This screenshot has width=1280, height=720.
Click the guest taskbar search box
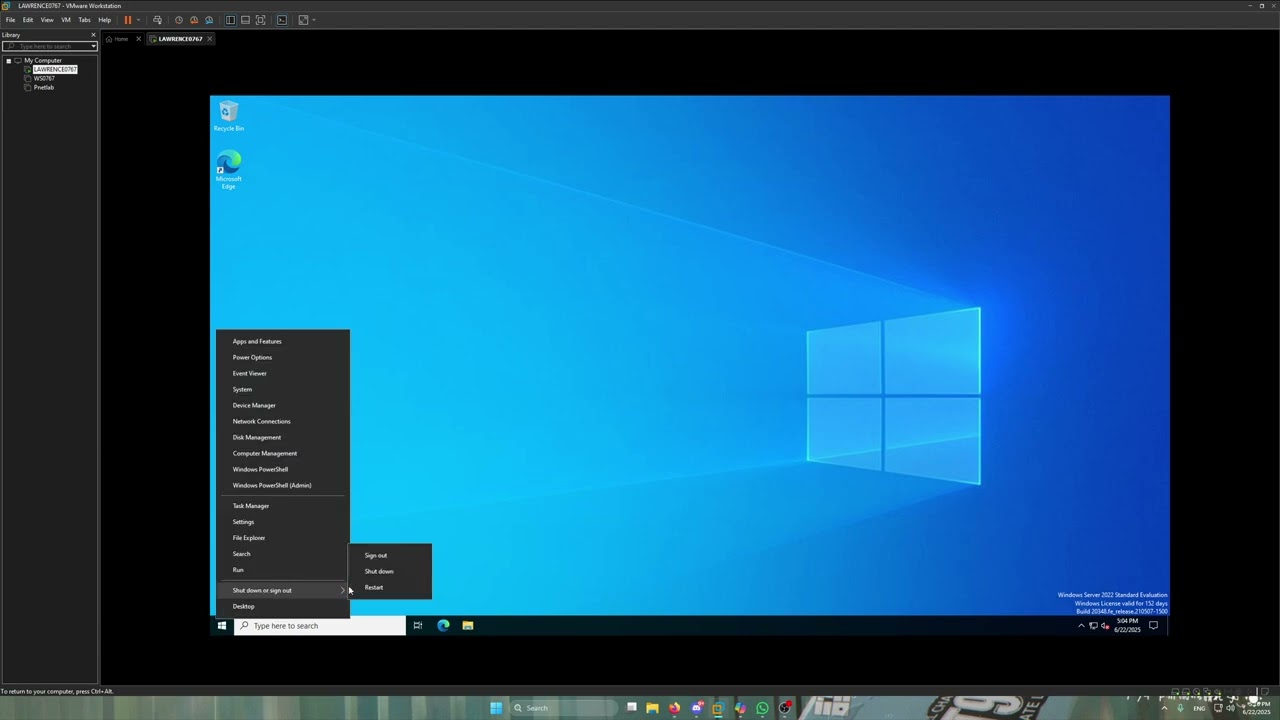[x=320, y=626]
